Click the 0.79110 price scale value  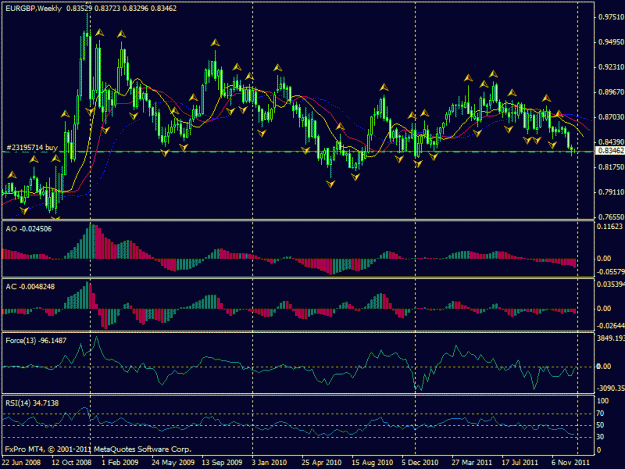611,192
